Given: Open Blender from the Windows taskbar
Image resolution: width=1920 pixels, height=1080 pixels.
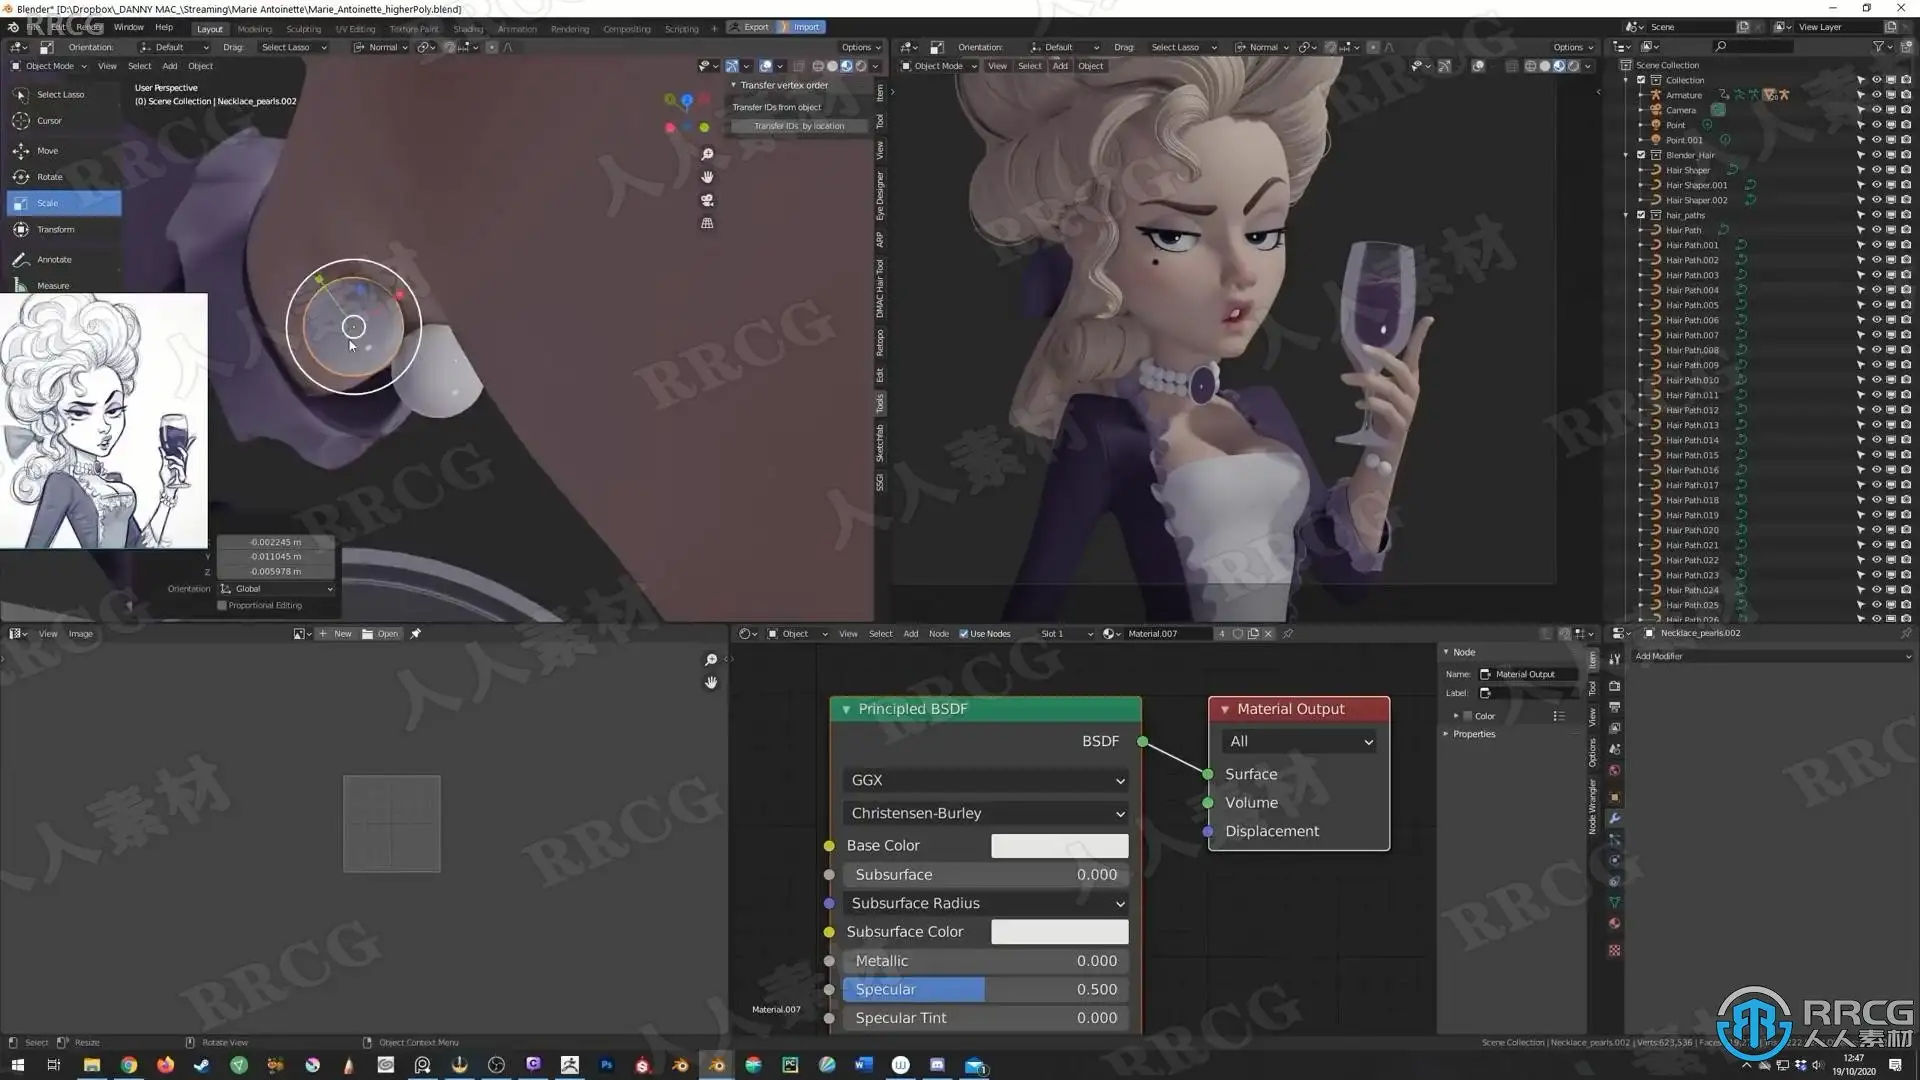Looking at the screenshot, I should [717, 1065].
